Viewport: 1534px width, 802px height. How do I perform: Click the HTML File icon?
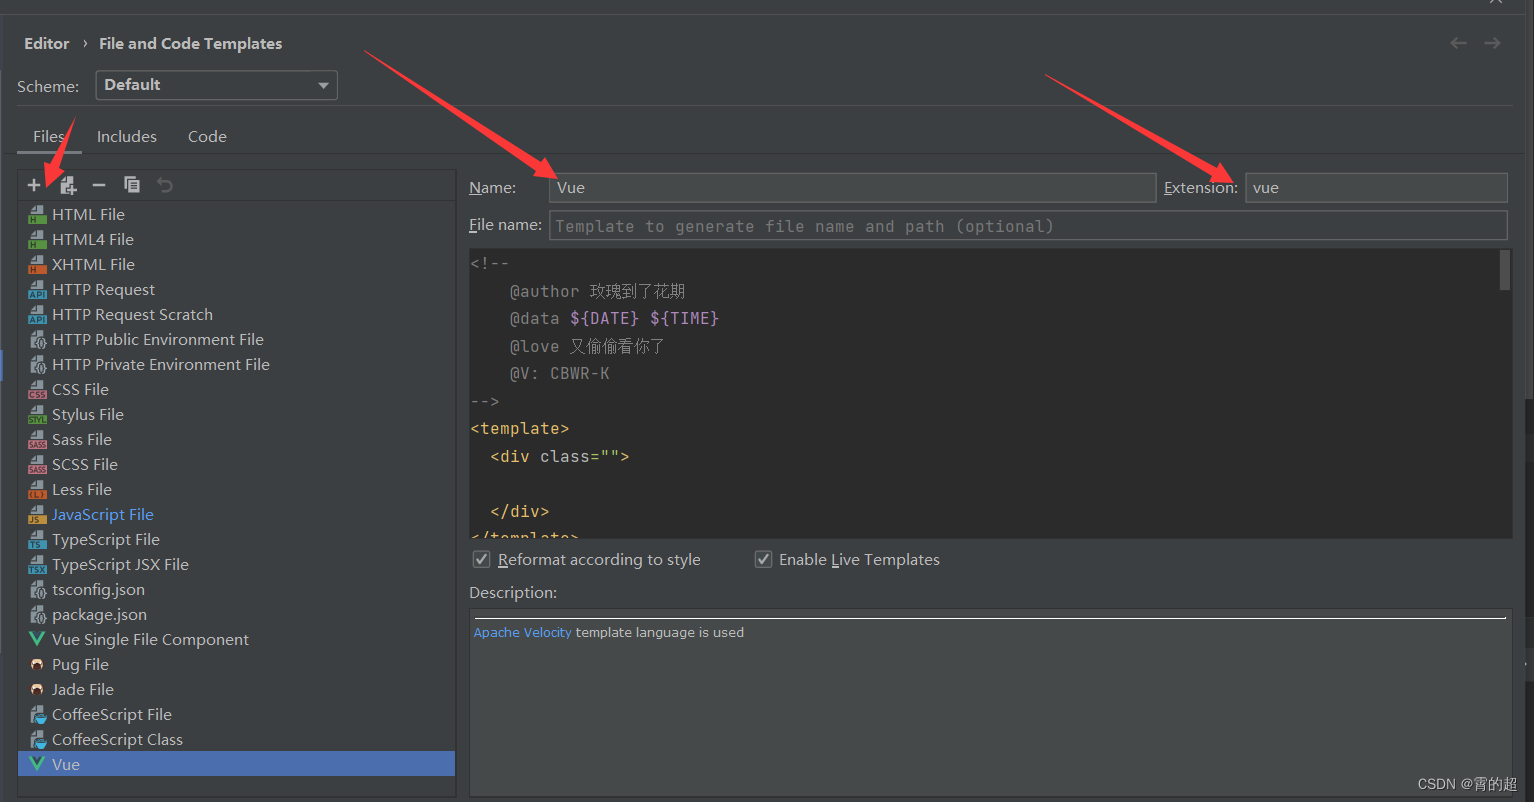click(x=37, y=214)
